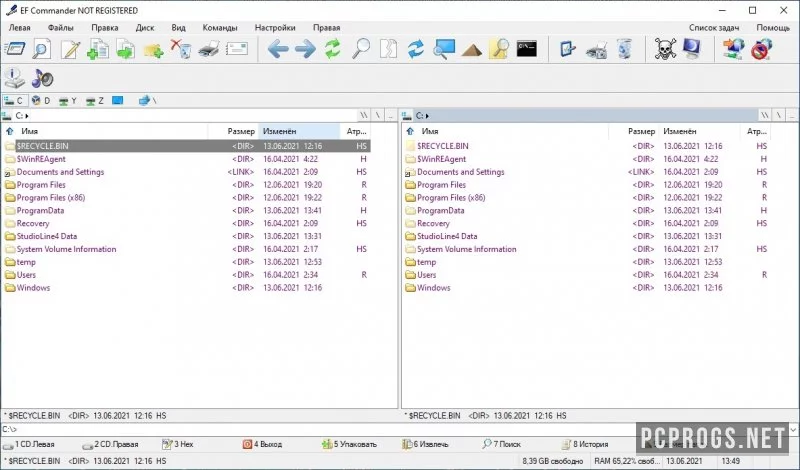Screen dimensions: 800x470
Task: Select drive D button
Action: (x=41, y=101)
